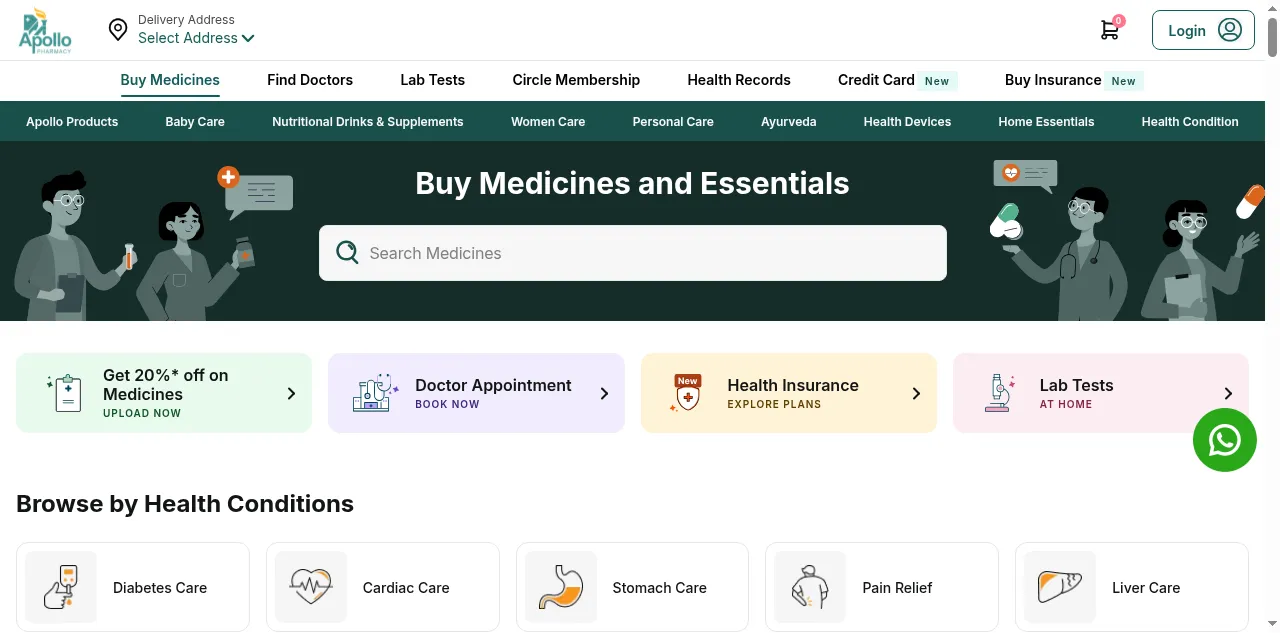Click arrow on Get 20% off card
The height and width of the screenshot is (633, 1280).
pyautogui.click(x=291, y=393)
